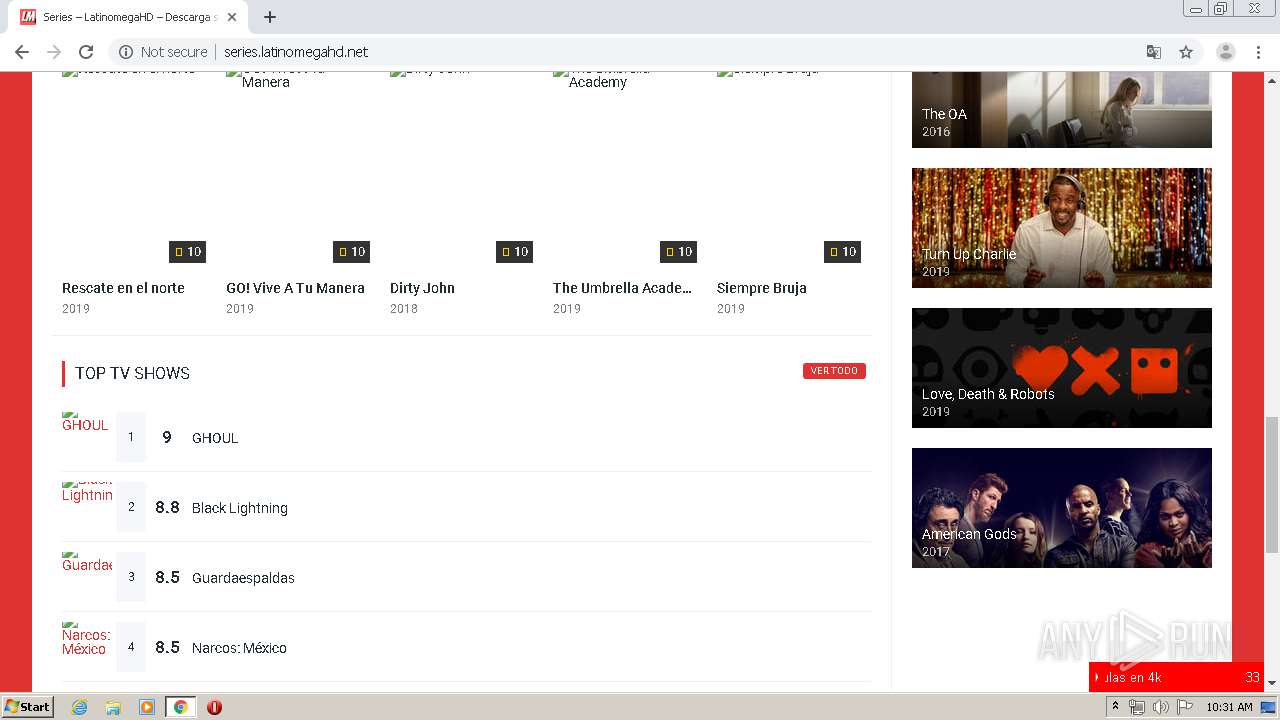Click the red 'ulas en 4k' notification bar

pos(1176,677)
